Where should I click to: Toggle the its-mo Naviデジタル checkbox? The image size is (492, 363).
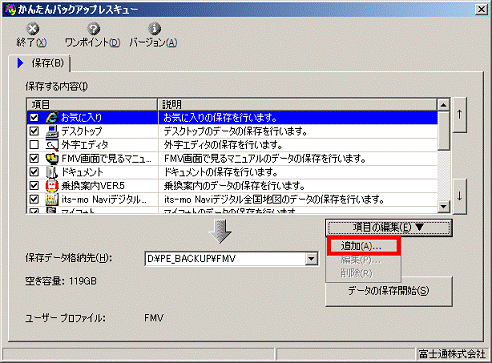(34, 199)
